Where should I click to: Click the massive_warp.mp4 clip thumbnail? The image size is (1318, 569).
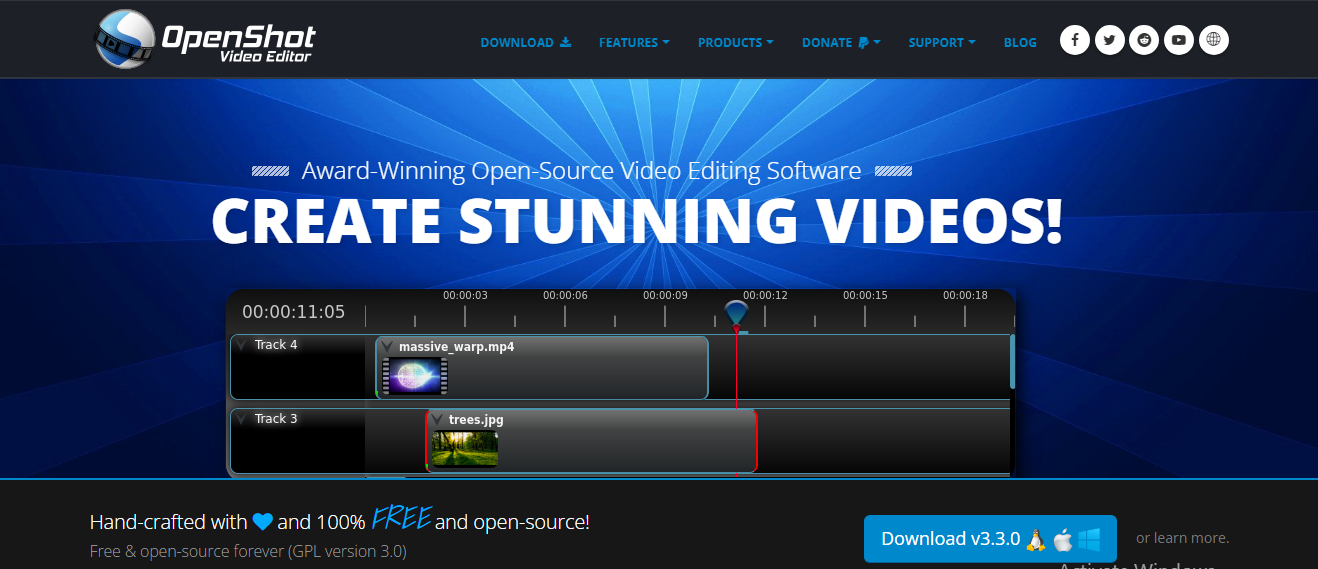pos(415,376)
